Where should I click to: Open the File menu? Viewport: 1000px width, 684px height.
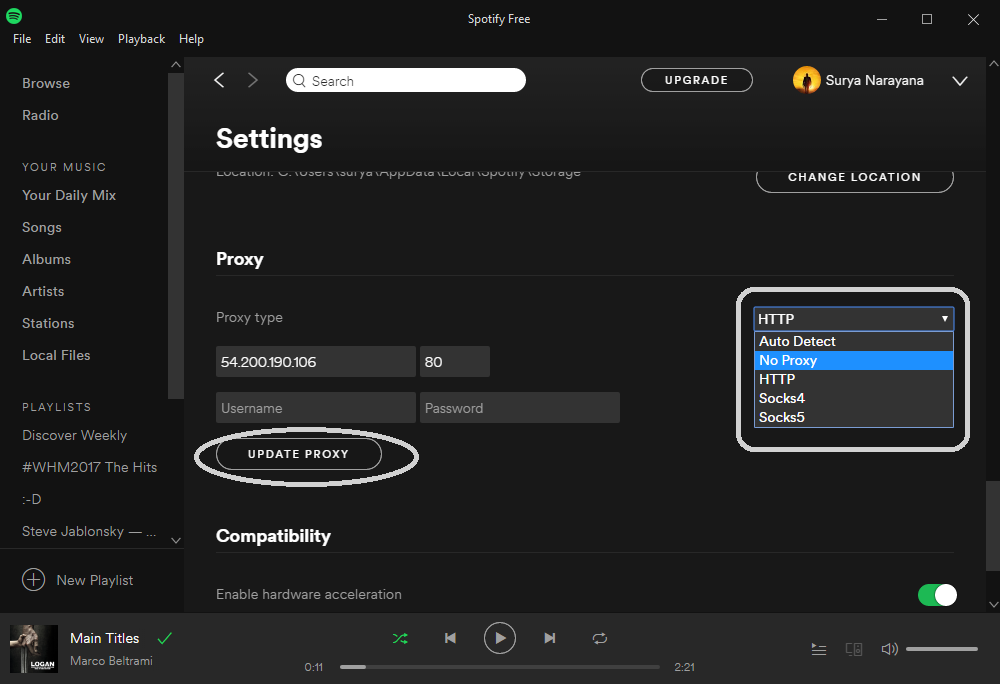point(22,39)
